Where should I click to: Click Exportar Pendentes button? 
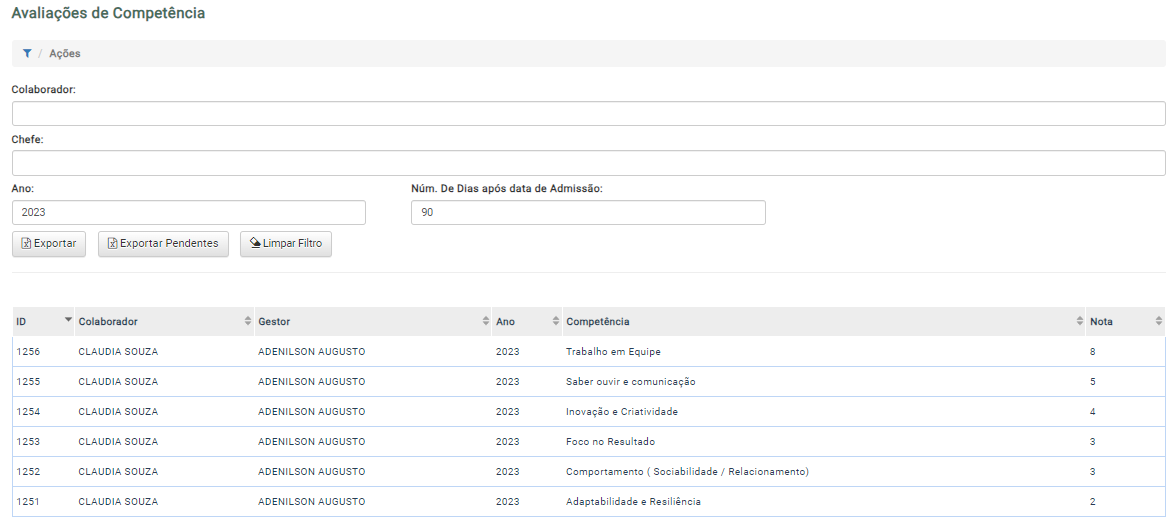pos(163,244)
